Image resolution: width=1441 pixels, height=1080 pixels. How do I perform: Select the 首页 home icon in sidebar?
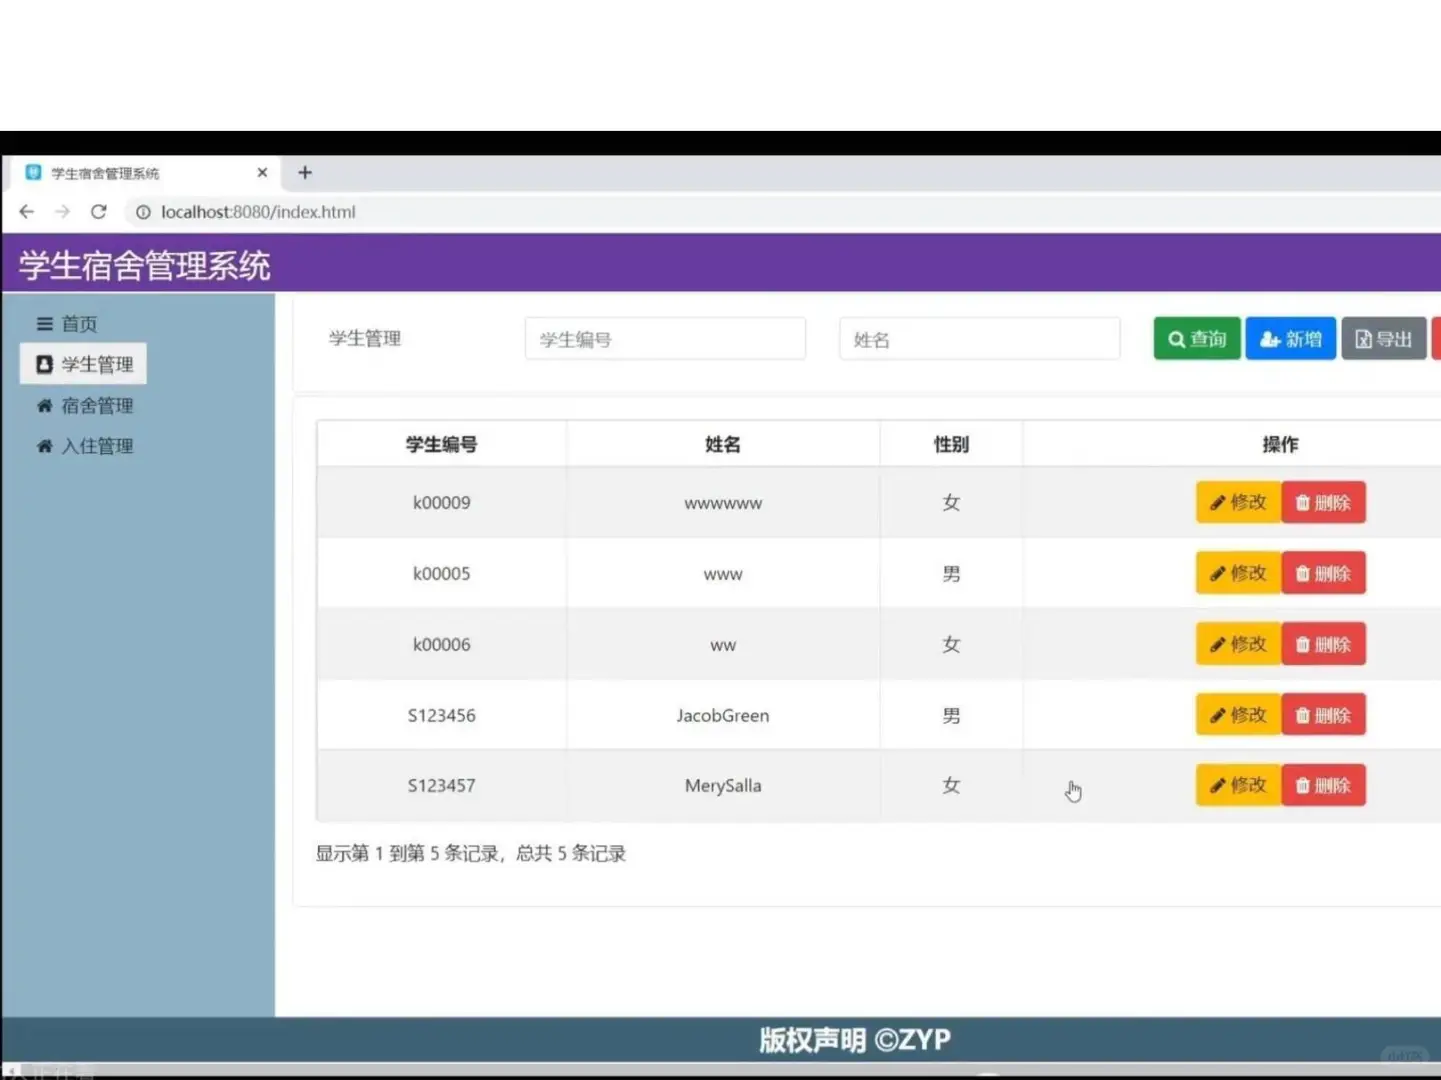[x=44, y=323]
